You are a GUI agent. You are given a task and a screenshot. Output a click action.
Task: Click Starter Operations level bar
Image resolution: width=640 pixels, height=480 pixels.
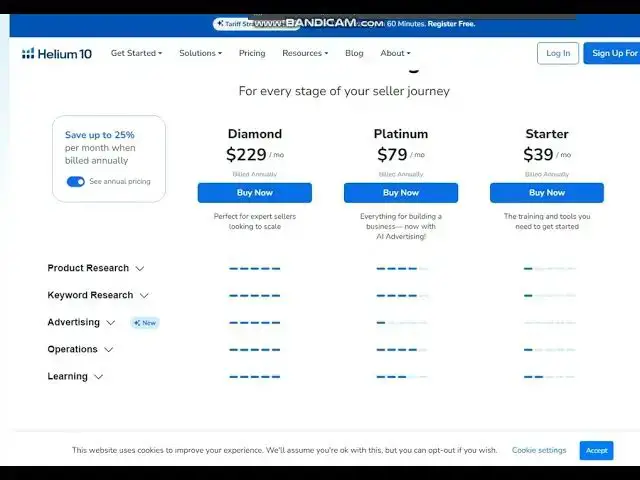point(549,350)
